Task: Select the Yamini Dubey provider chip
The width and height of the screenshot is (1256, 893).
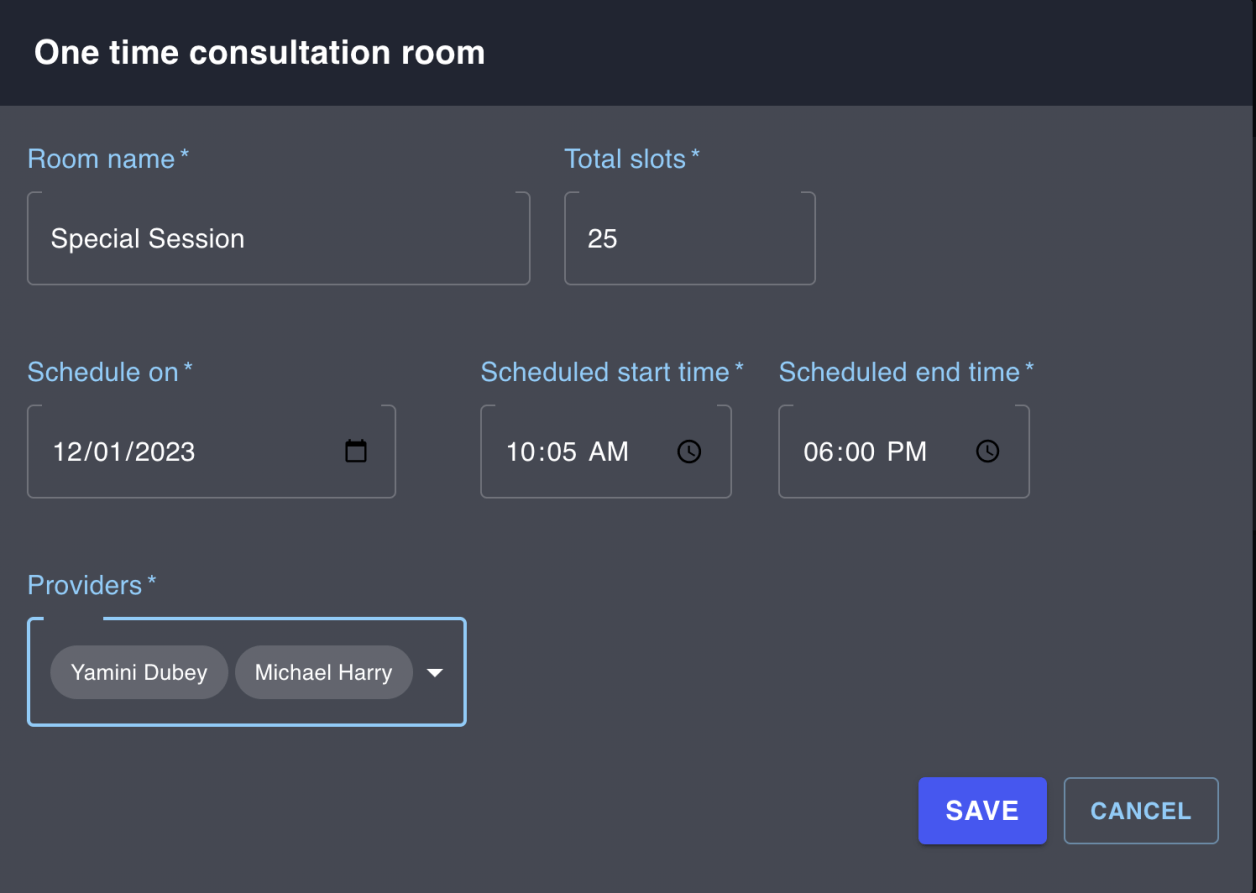Action: click(139, 672)
